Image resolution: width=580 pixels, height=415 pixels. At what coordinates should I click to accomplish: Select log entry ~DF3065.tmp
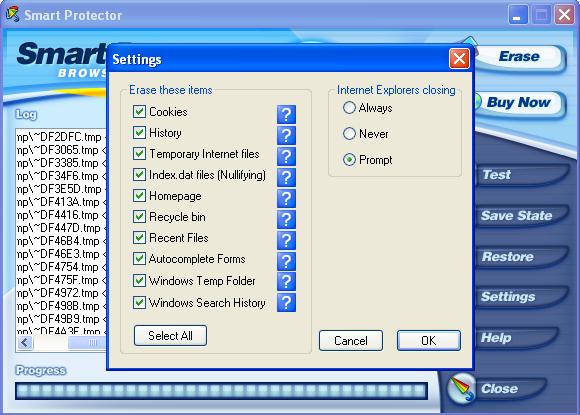click(x=61, y=150)
